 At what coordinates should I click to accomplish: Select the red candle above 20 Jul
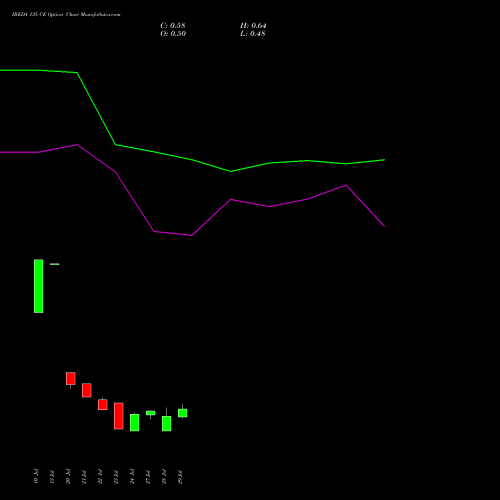point(71,379)
